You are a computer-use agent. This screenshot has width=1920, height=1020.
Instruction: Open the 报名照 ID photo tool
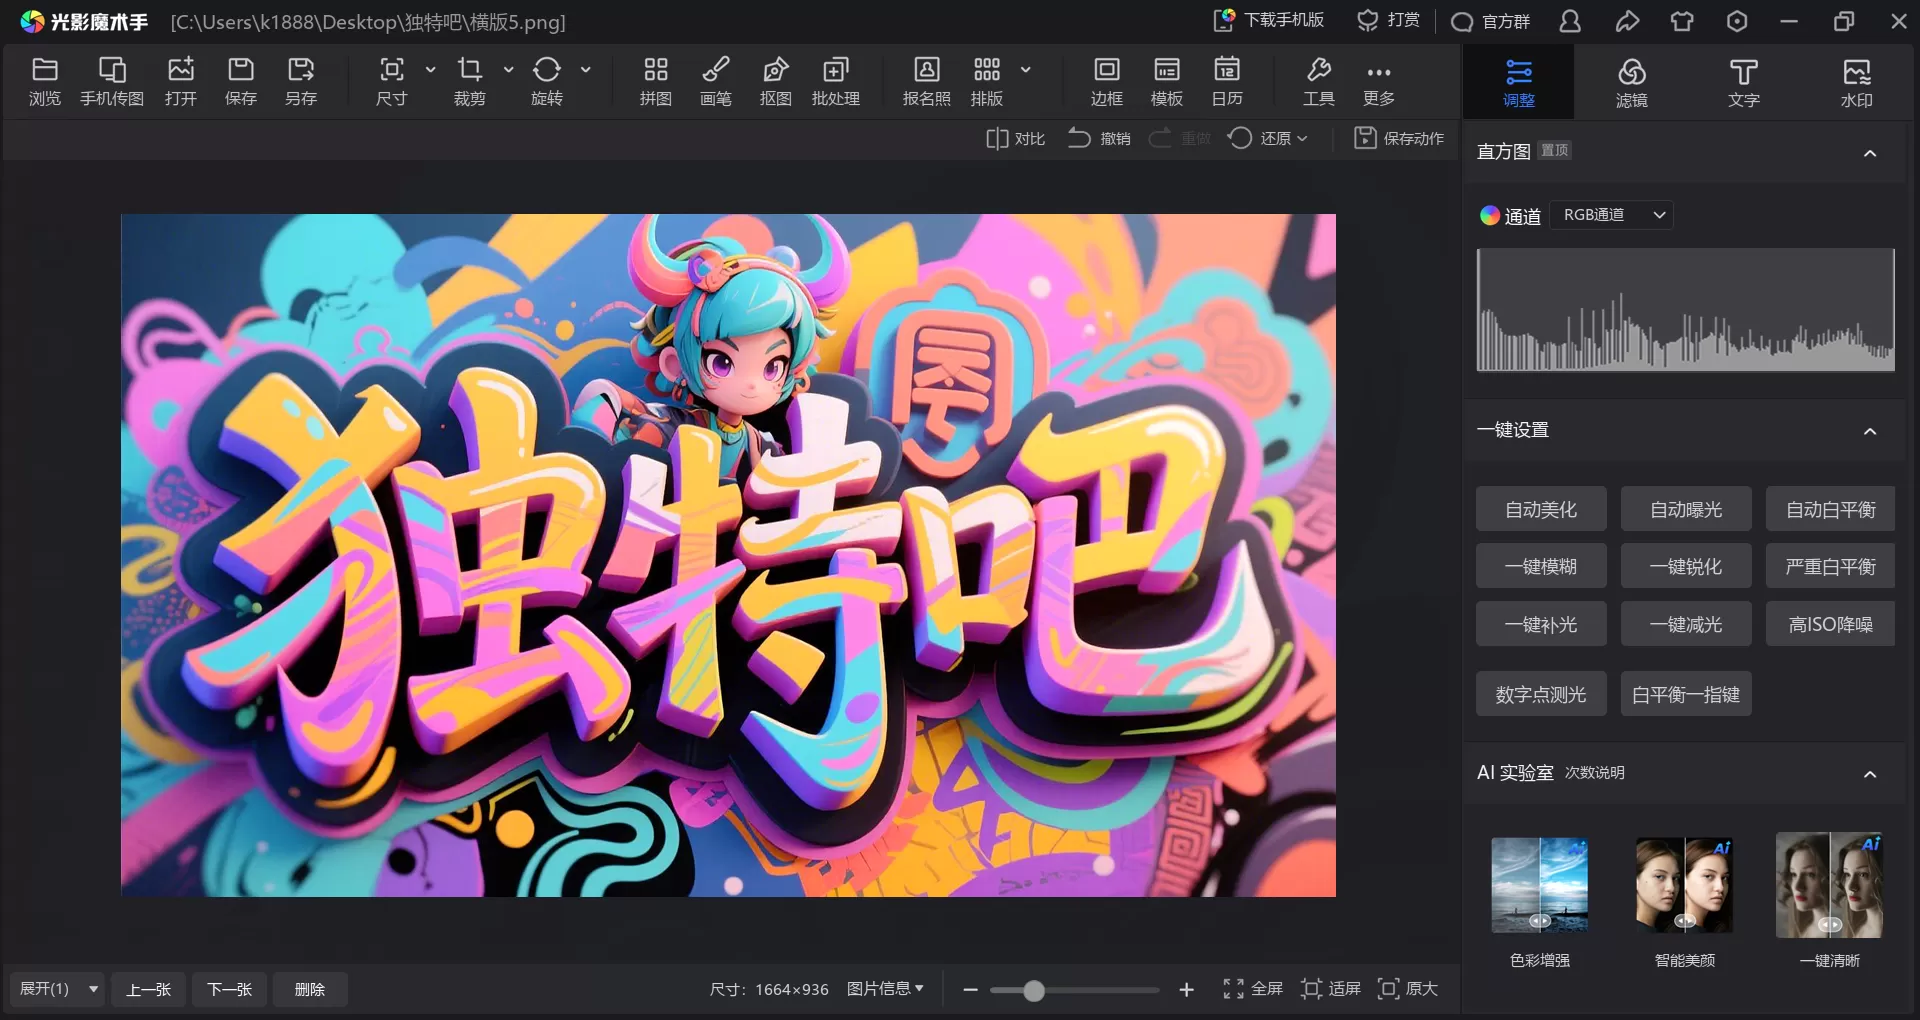click(925, 80)
